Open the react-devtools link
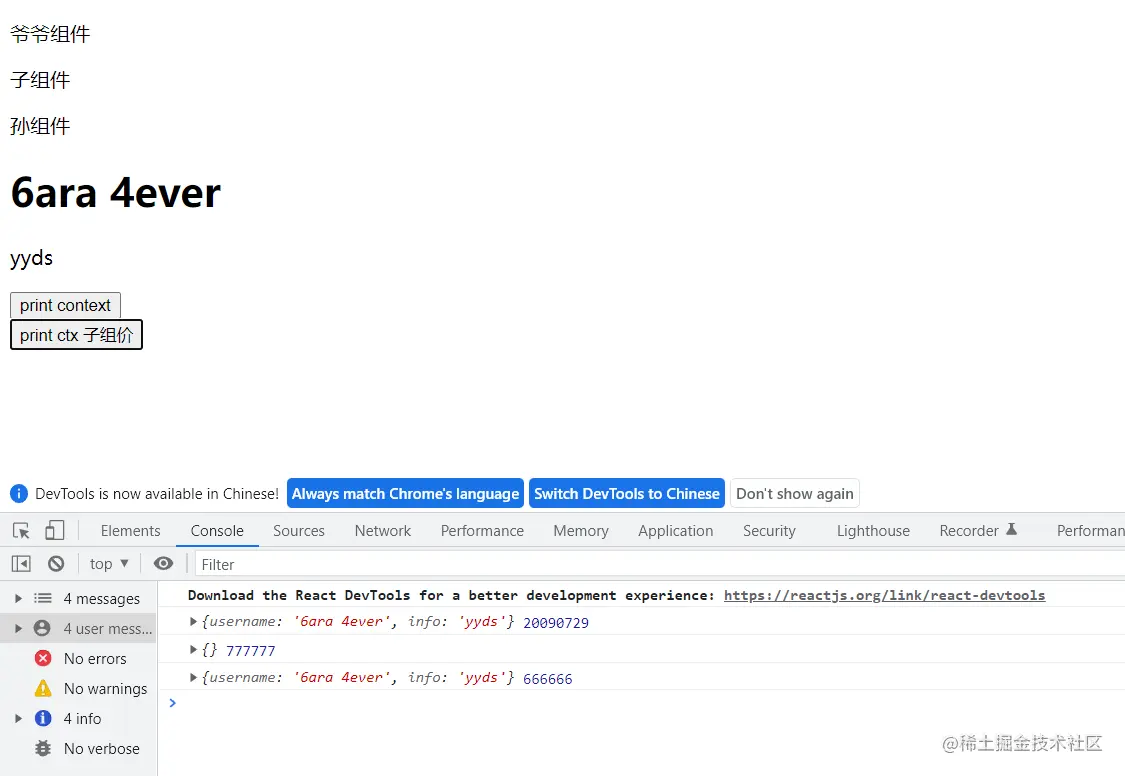 885,595
